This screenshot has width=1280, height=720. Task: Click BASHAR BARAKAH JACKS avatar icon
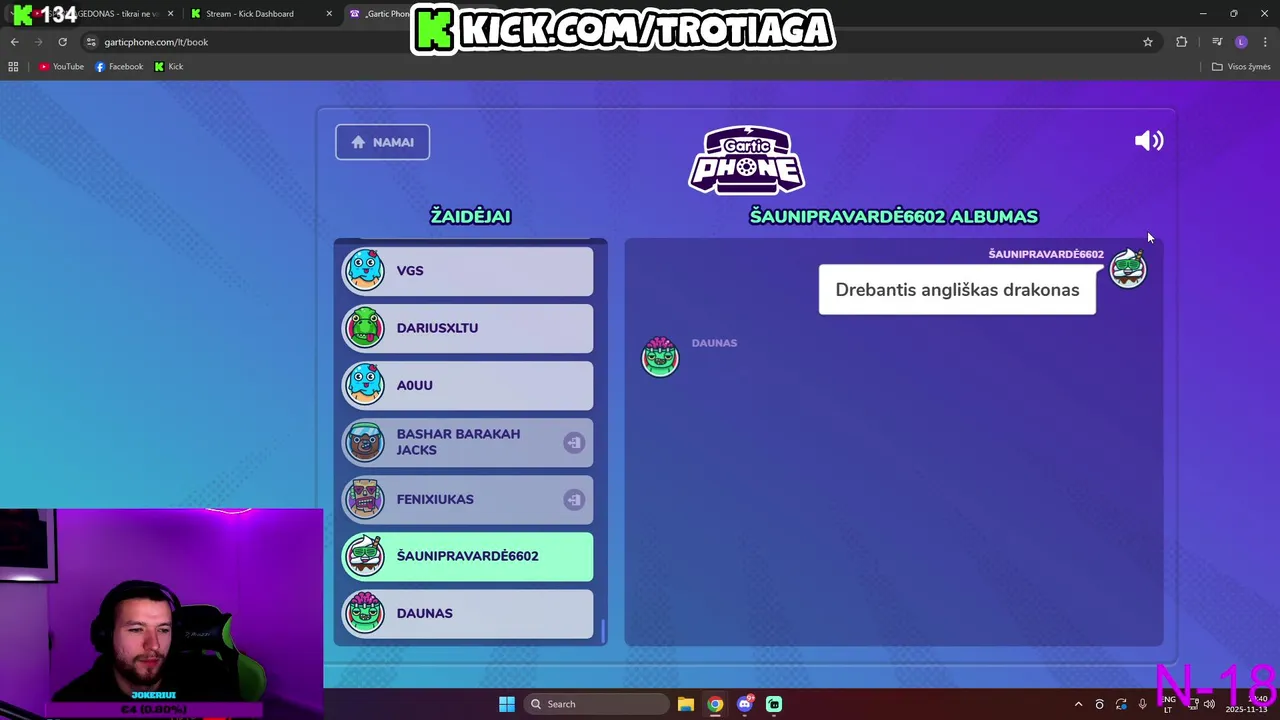pyautogui.click(x=364, y=442)
